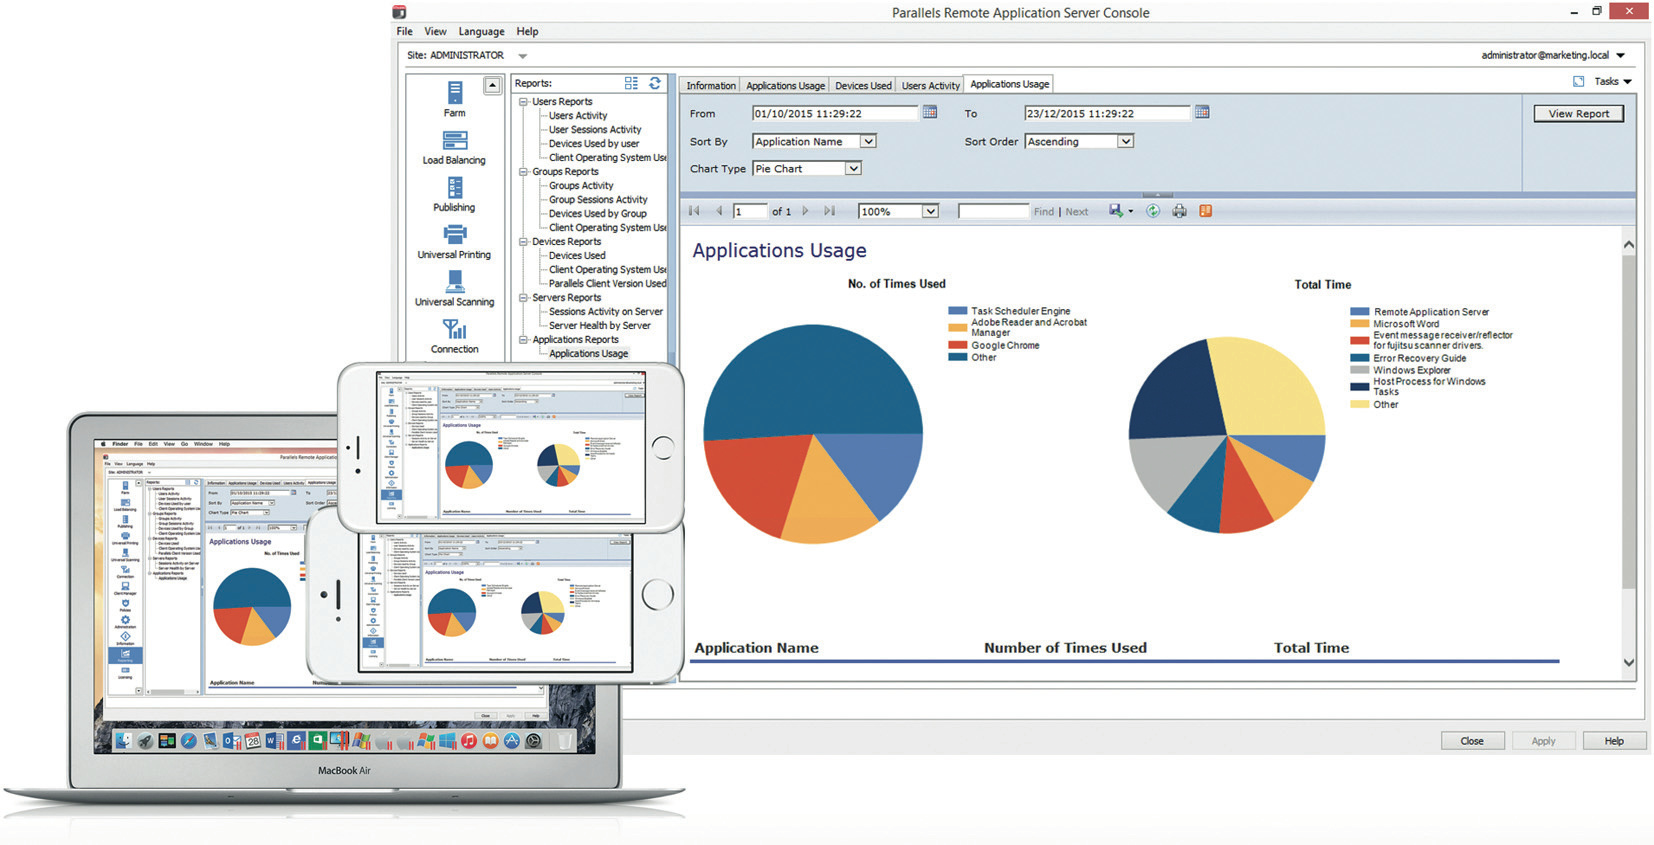Select the Universal Scanning category
This screenshot has width=1654, height=845.
point(454,288)
